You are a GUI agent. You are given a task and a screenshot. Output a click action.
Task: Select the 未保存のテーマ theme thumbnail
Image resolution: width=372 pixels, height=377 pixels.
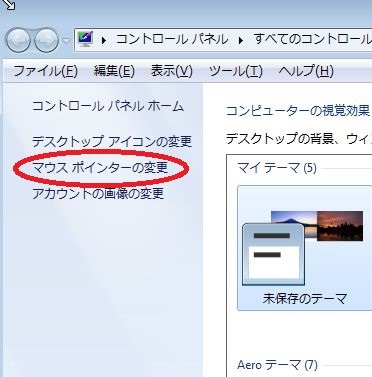click(x=304, y=248)
